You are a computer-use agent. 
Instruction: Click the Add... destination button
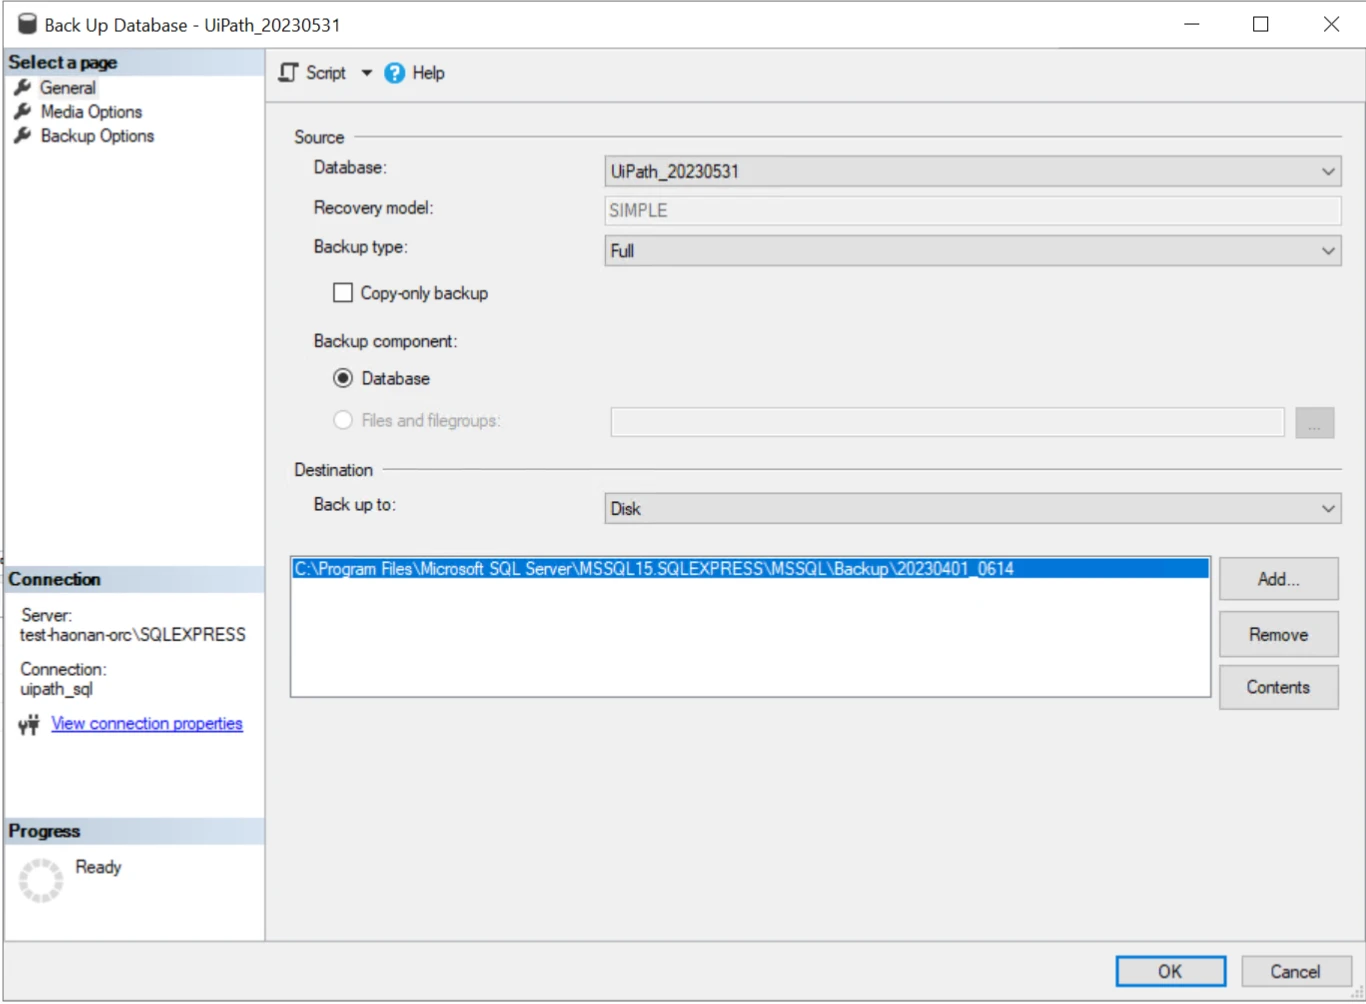(1278, 579)
